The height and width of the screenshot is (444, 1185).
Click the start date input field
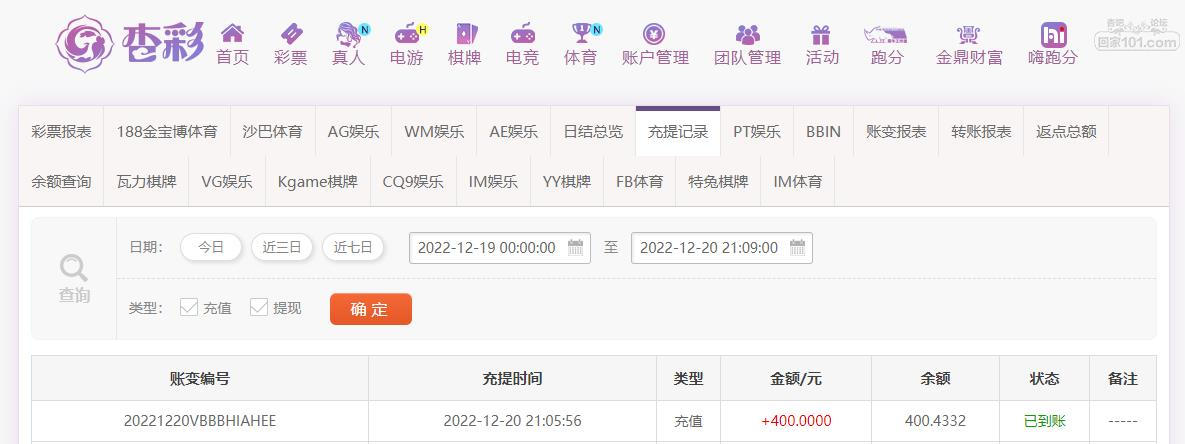point(487,248)
